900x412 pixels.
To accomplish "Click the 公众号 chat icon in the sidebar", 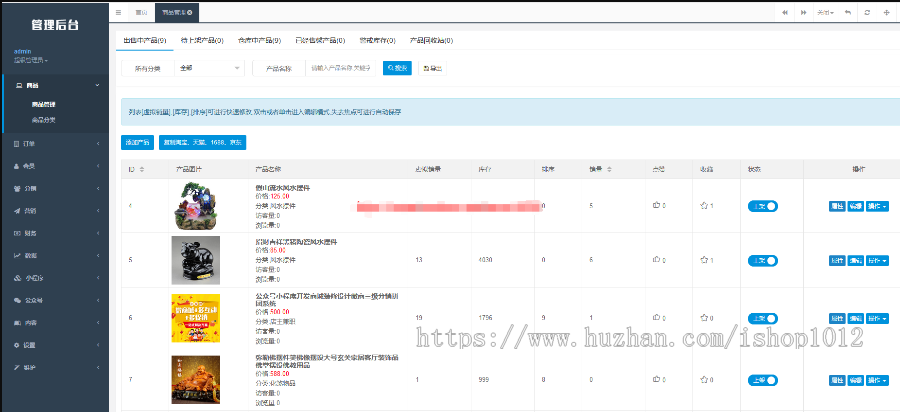I will pyautogui.click(x=17, y=300).
